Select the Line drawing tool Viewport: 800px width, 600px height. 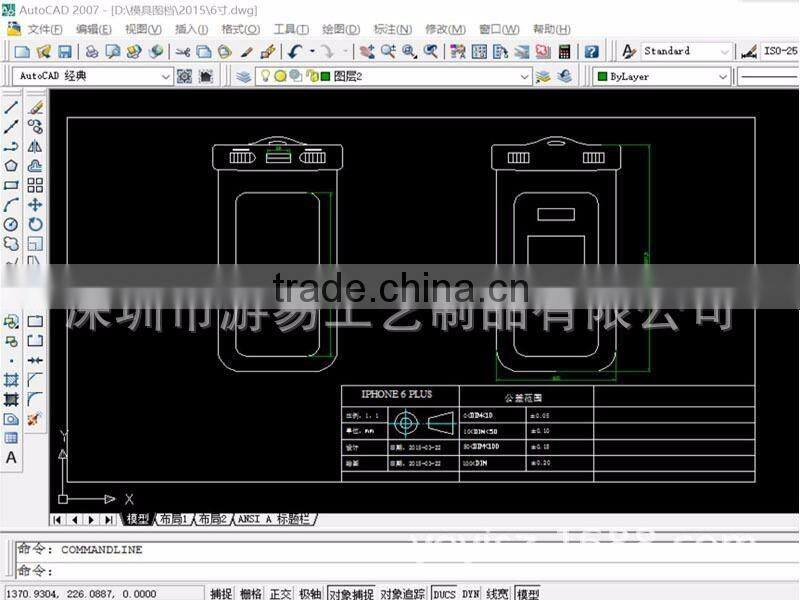tap(11, 107)
